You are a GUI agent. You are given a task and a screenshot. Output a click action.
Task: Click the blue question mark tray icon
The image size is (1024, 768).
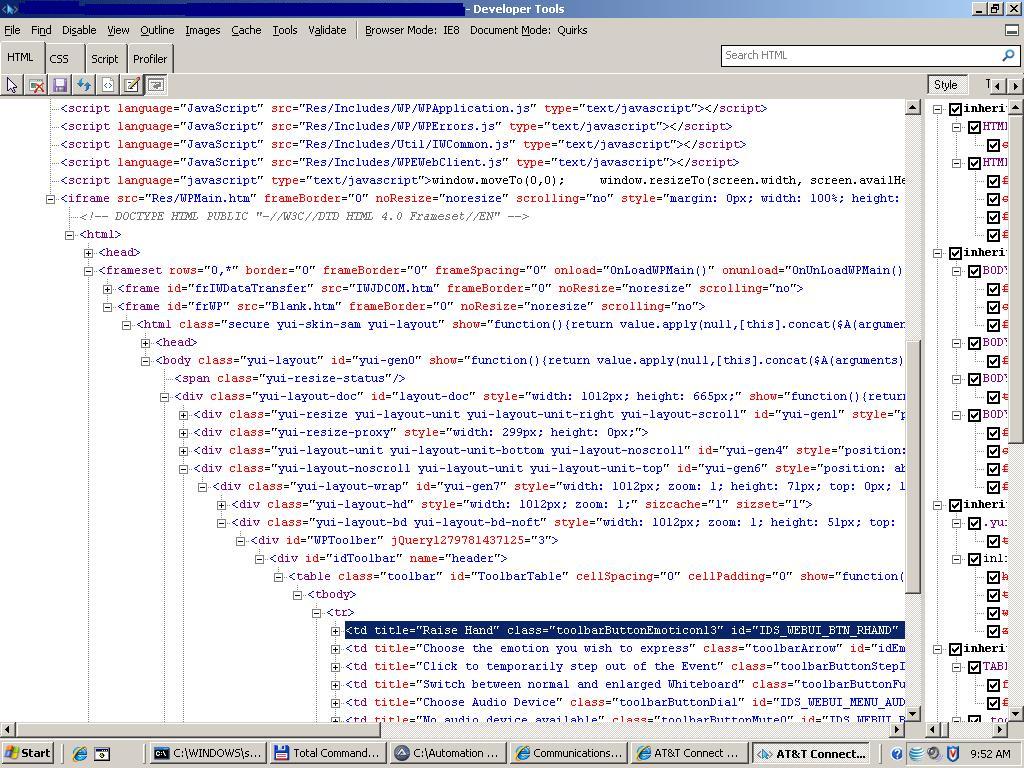click(x=897, y=753)
